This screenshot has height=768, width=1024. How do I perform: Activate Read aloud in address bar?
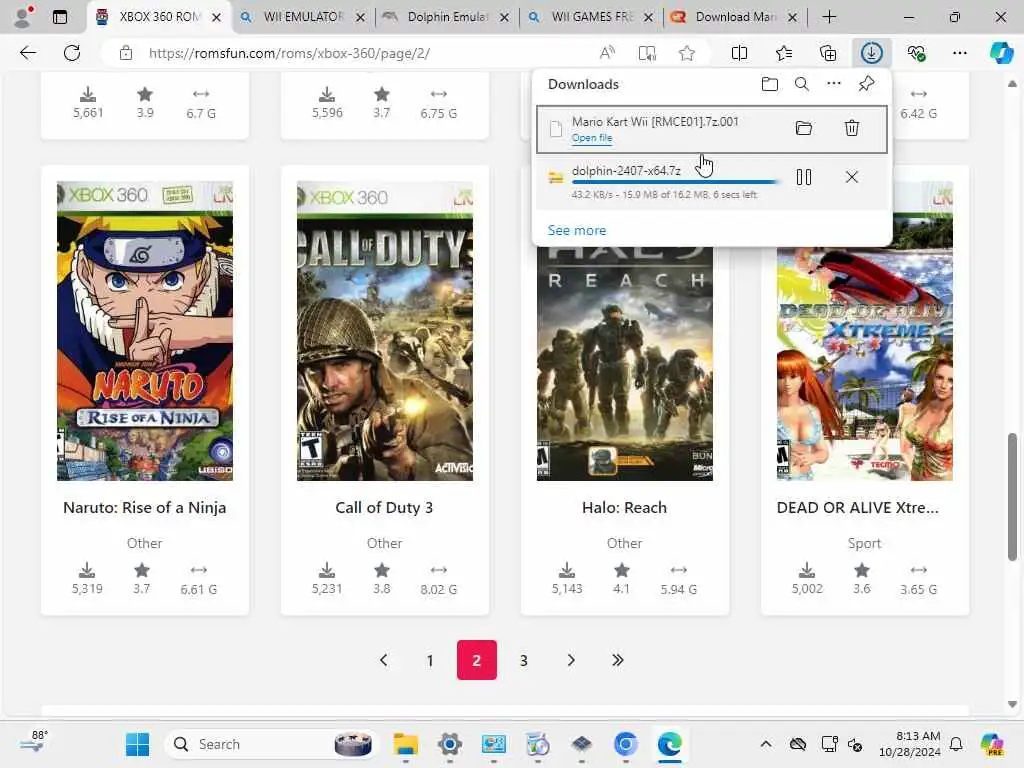pyautogui.click(x=607, y=53)
